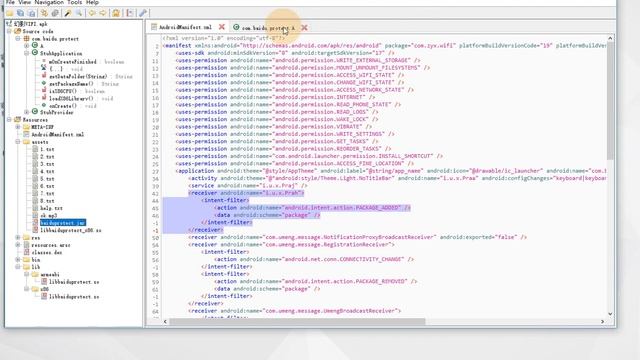Toggle Sync with editor toolbar icon

pos(44,13)
